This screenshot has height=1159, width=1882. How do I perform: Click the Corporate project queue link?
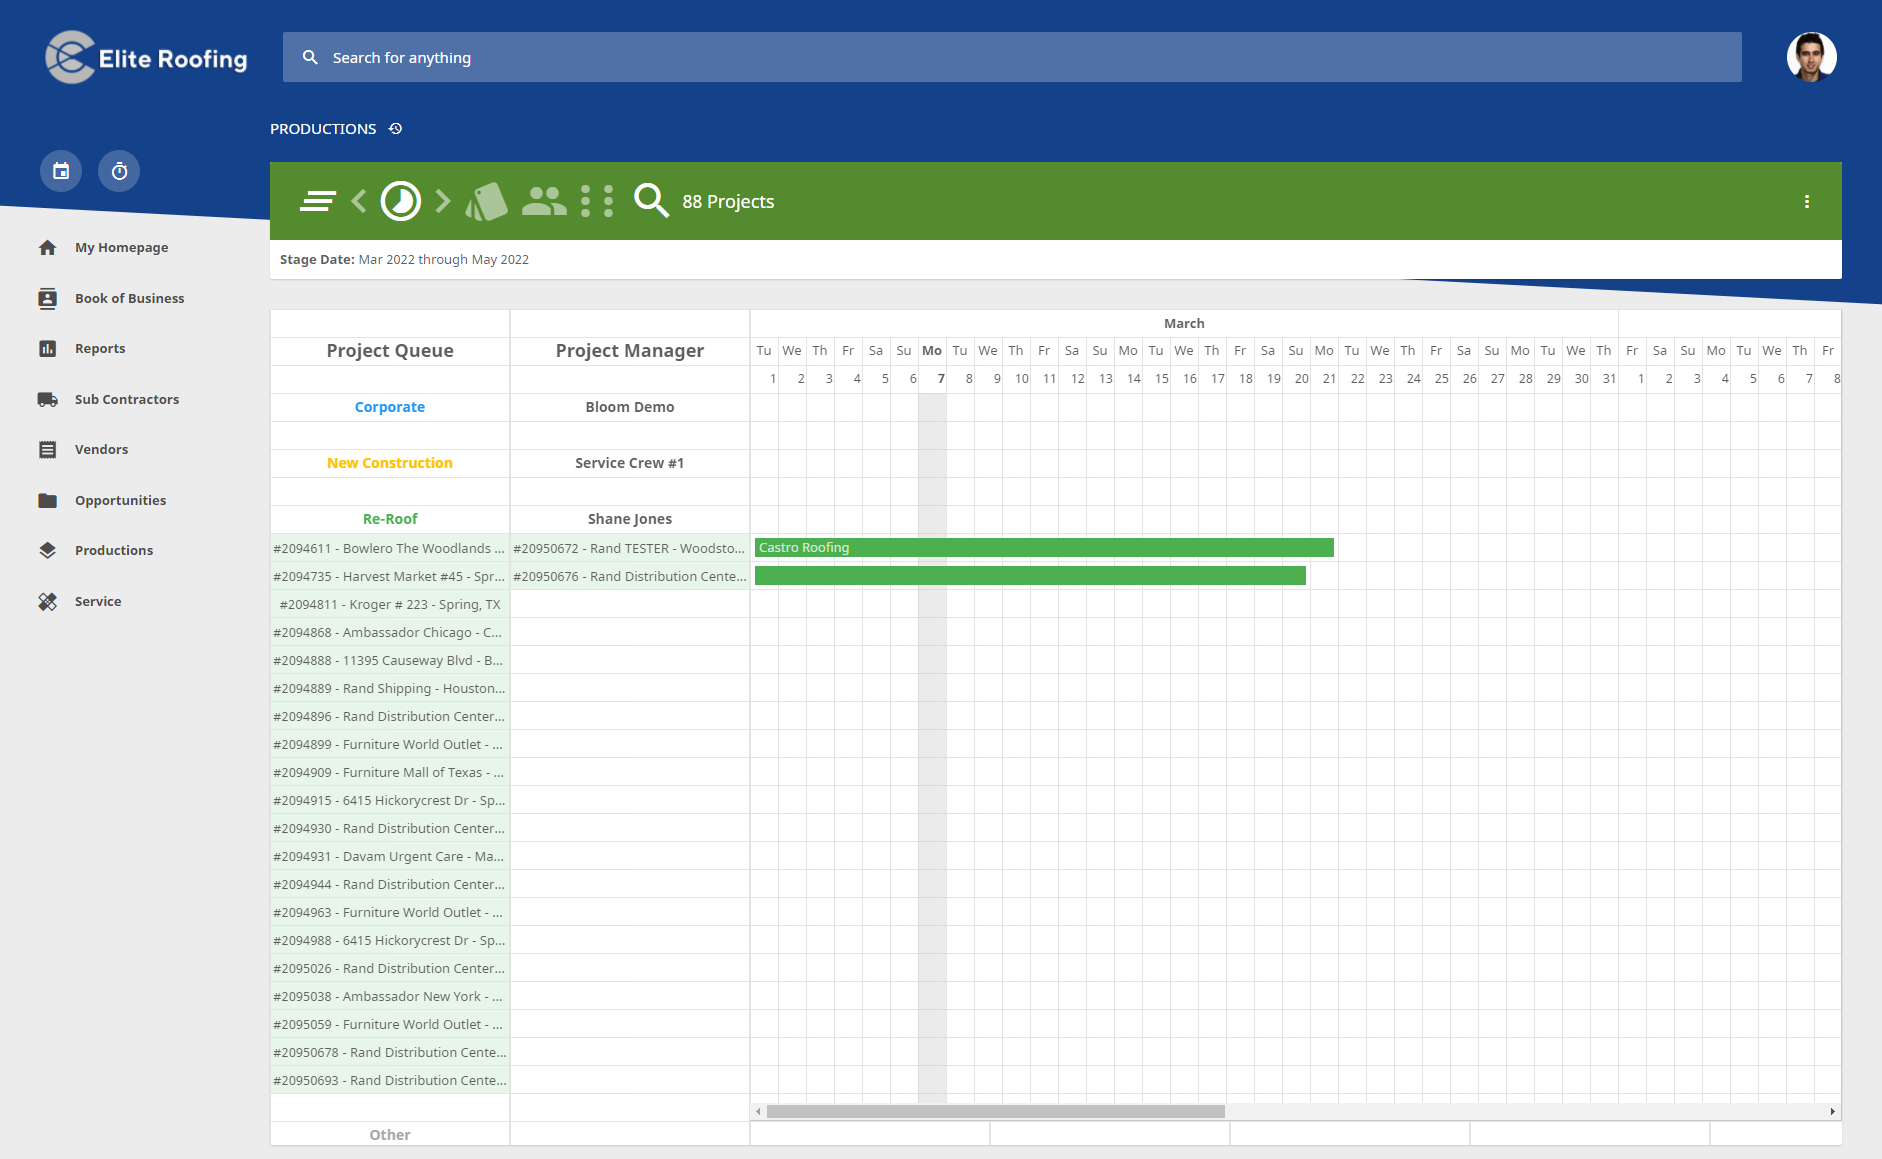click(390, 407)
